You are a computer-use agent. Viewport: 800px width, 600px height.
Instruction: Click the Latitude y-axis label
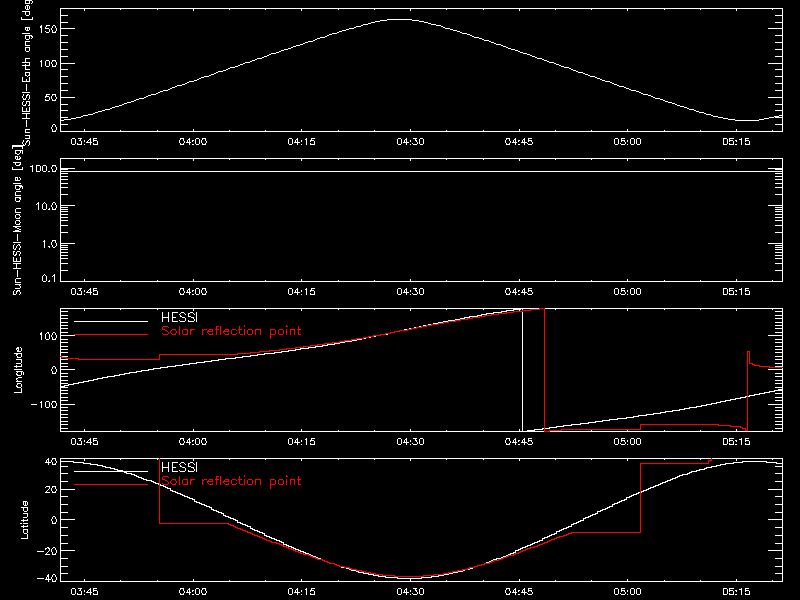24,520
